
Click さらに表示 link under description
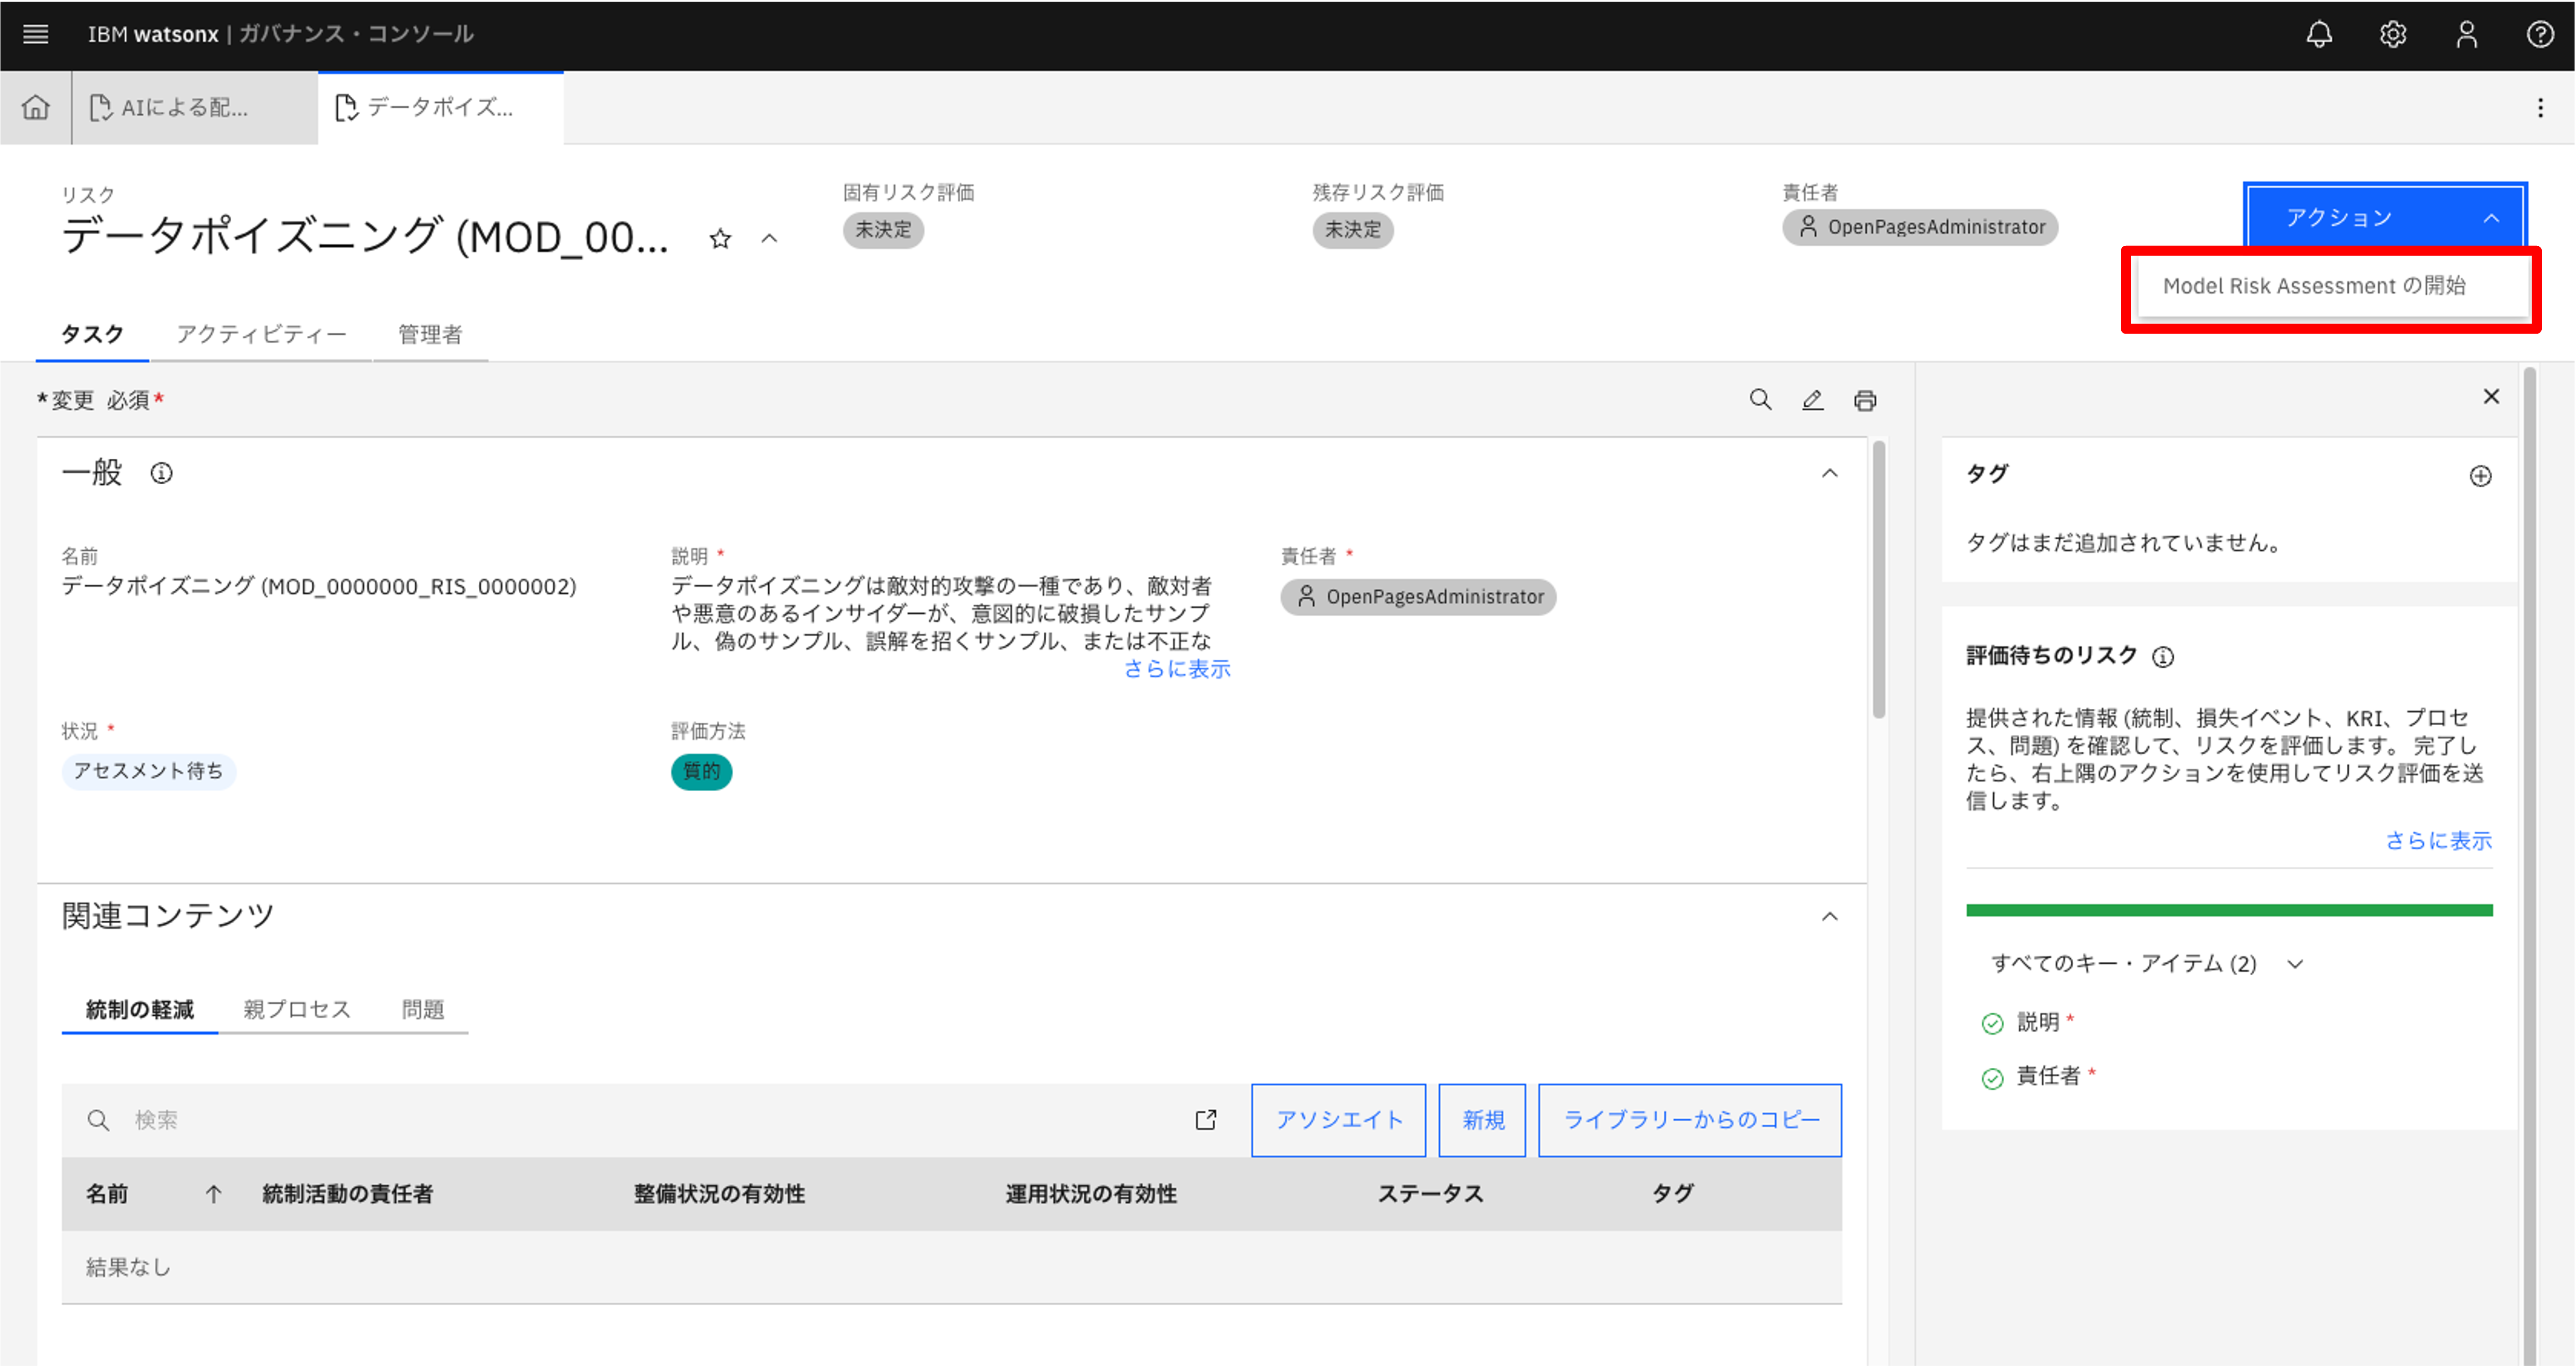coord(1177,669)
